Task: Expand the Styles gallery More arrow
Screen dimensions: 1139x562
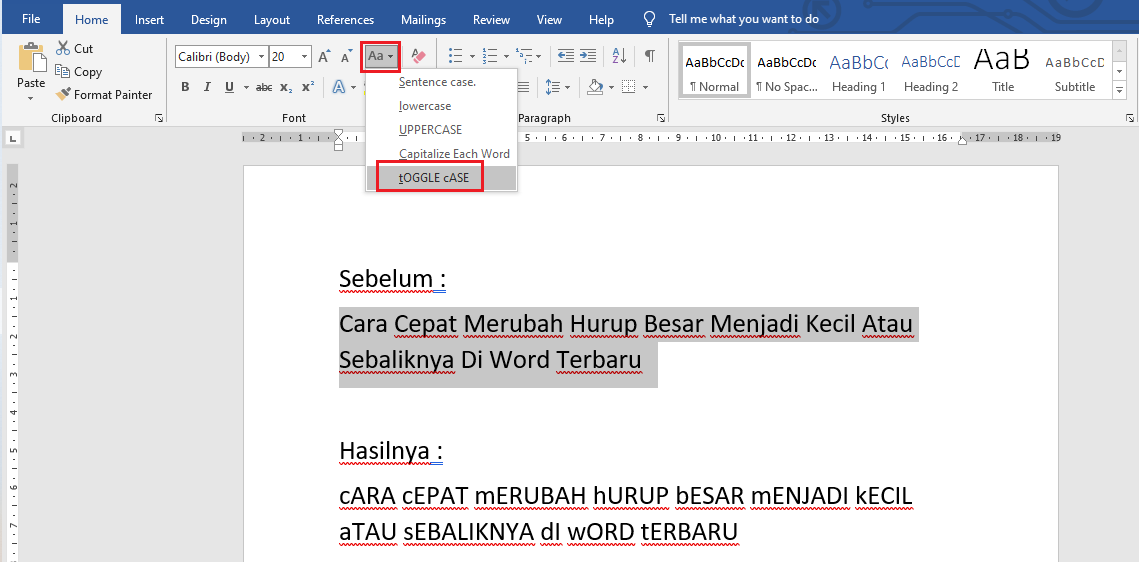Action: point(1119,90)
